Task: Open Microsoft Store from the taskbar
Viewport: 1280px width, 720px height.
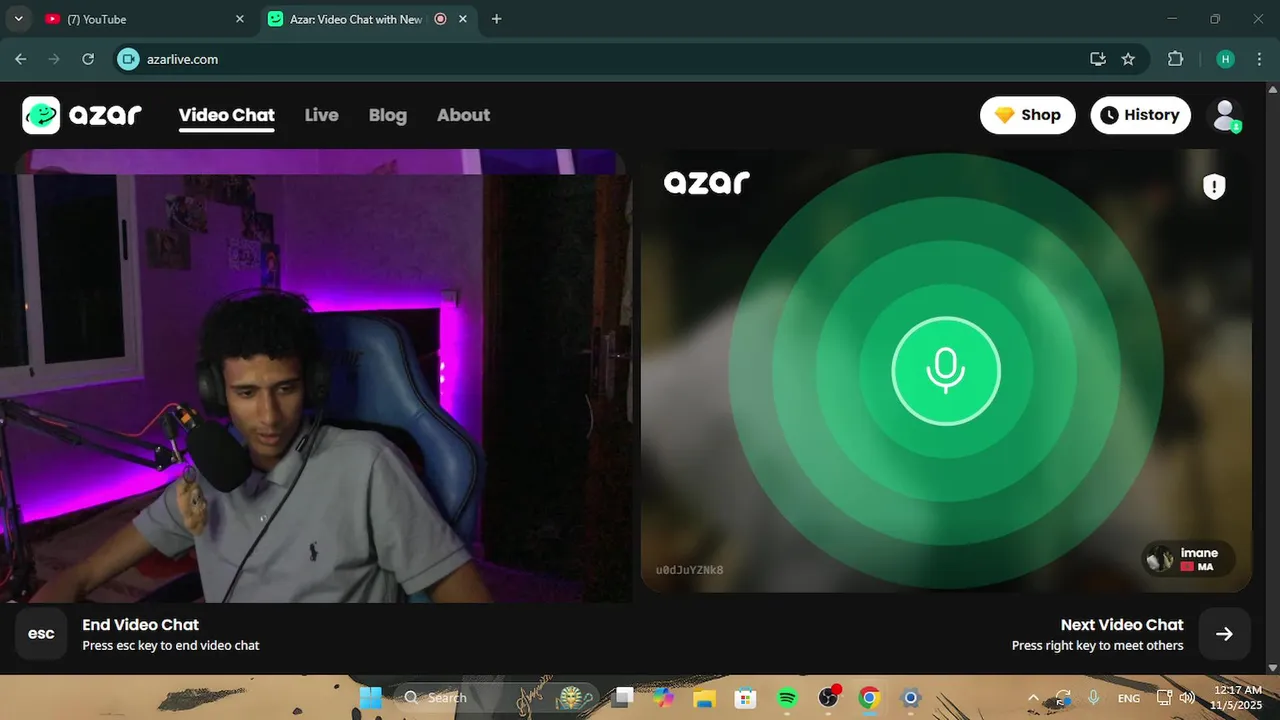Action: click(x=745, y=698)
